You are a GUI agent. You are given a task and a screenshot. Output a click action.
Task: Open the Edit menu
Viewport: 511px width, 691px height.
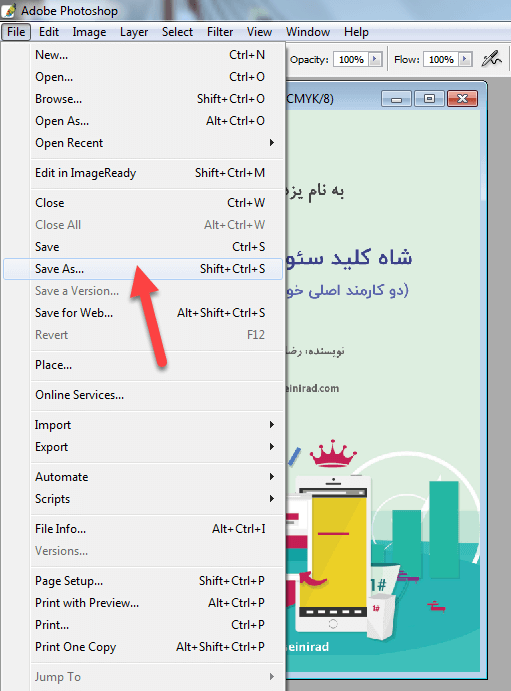pos(48,32)
